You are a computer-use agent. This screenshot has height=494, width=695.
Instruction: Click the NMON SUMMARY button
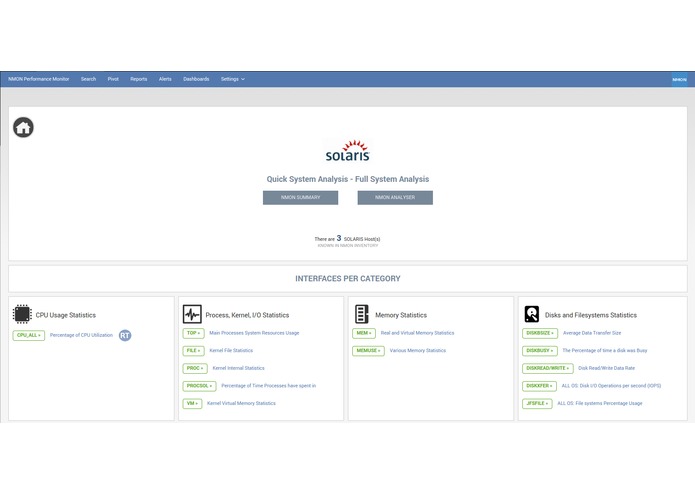pos(301,198)
